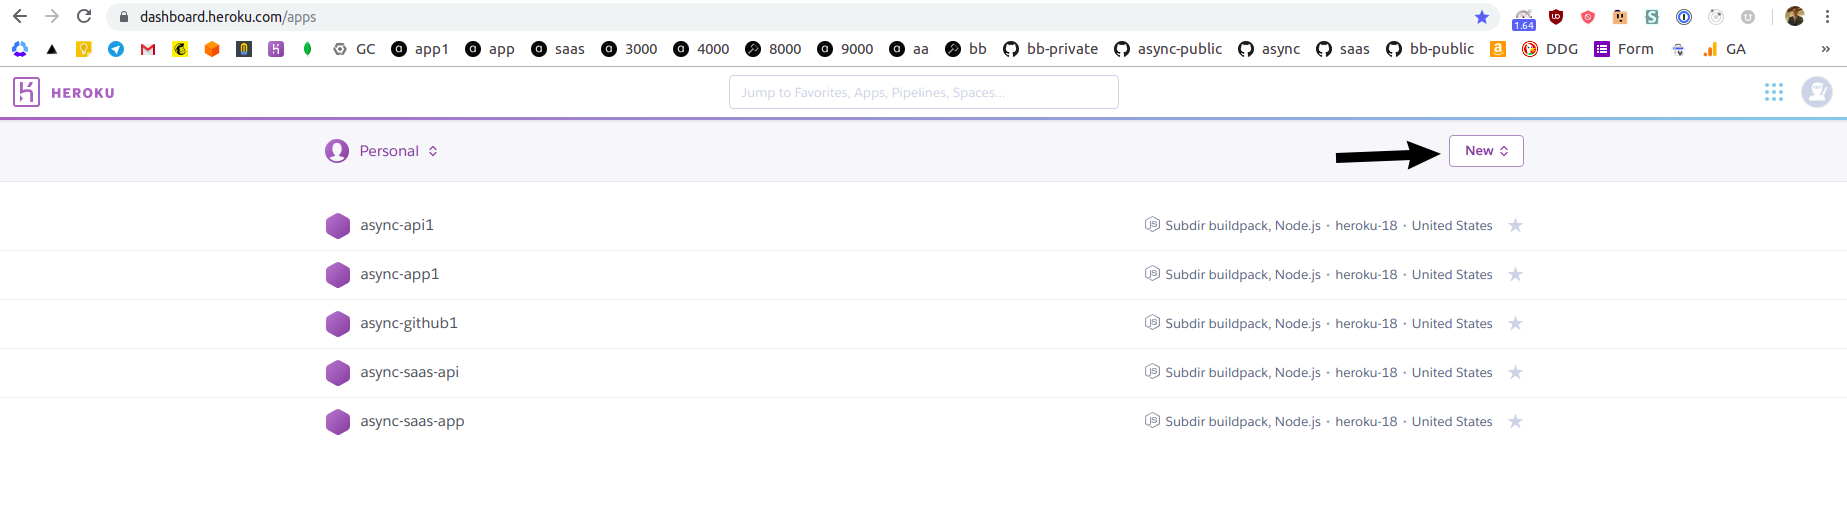Focus the Jump to Favorites search field
The width and height of the screenshot is (1847, 520).
[924, 92]
